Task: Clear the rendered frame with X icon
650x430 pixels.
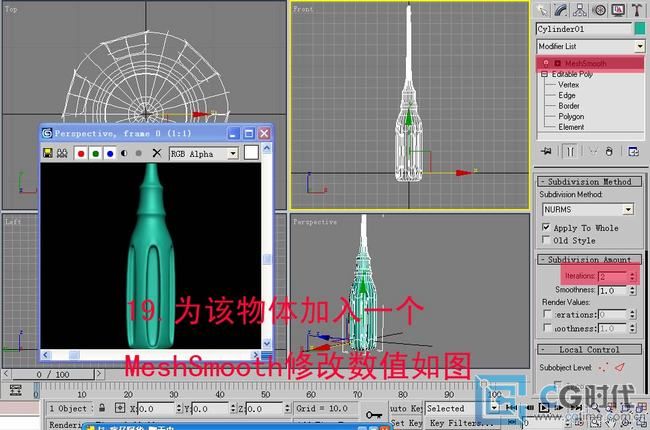Action: coord(157,153)
